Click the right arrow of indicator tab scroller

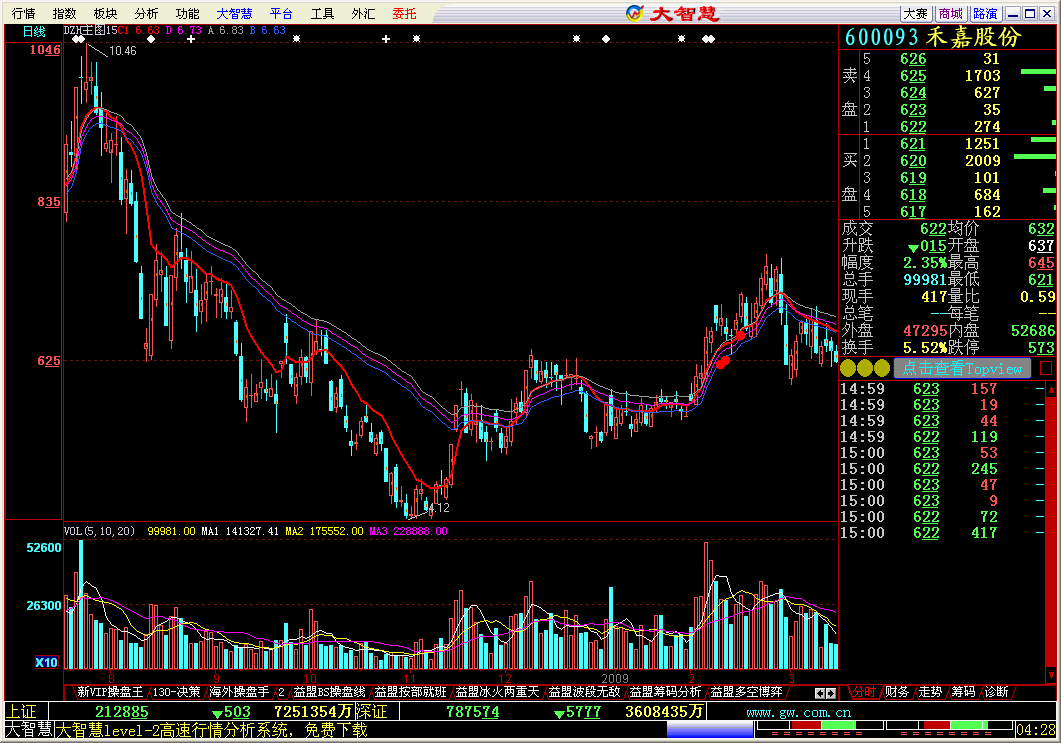click(x=831, y=693)
